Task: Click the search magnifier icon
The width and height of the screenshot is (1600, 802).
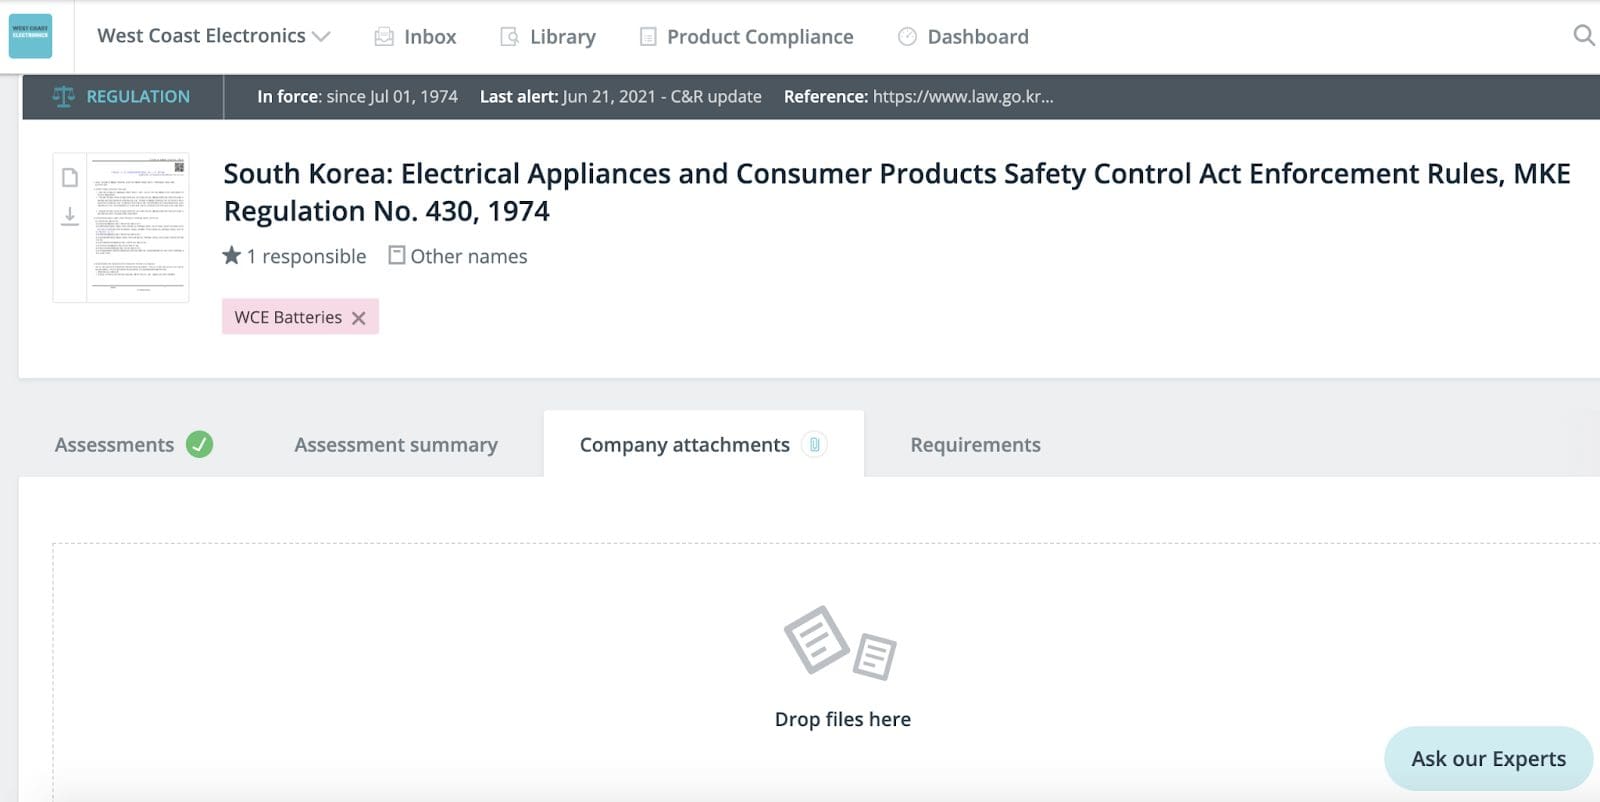Action: pyautogui.click(x=1583, y=36)
